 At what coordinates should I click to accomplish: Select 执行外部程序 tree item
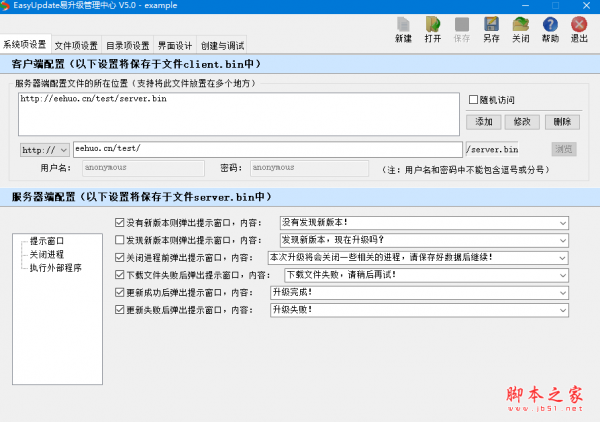point(55,268)
